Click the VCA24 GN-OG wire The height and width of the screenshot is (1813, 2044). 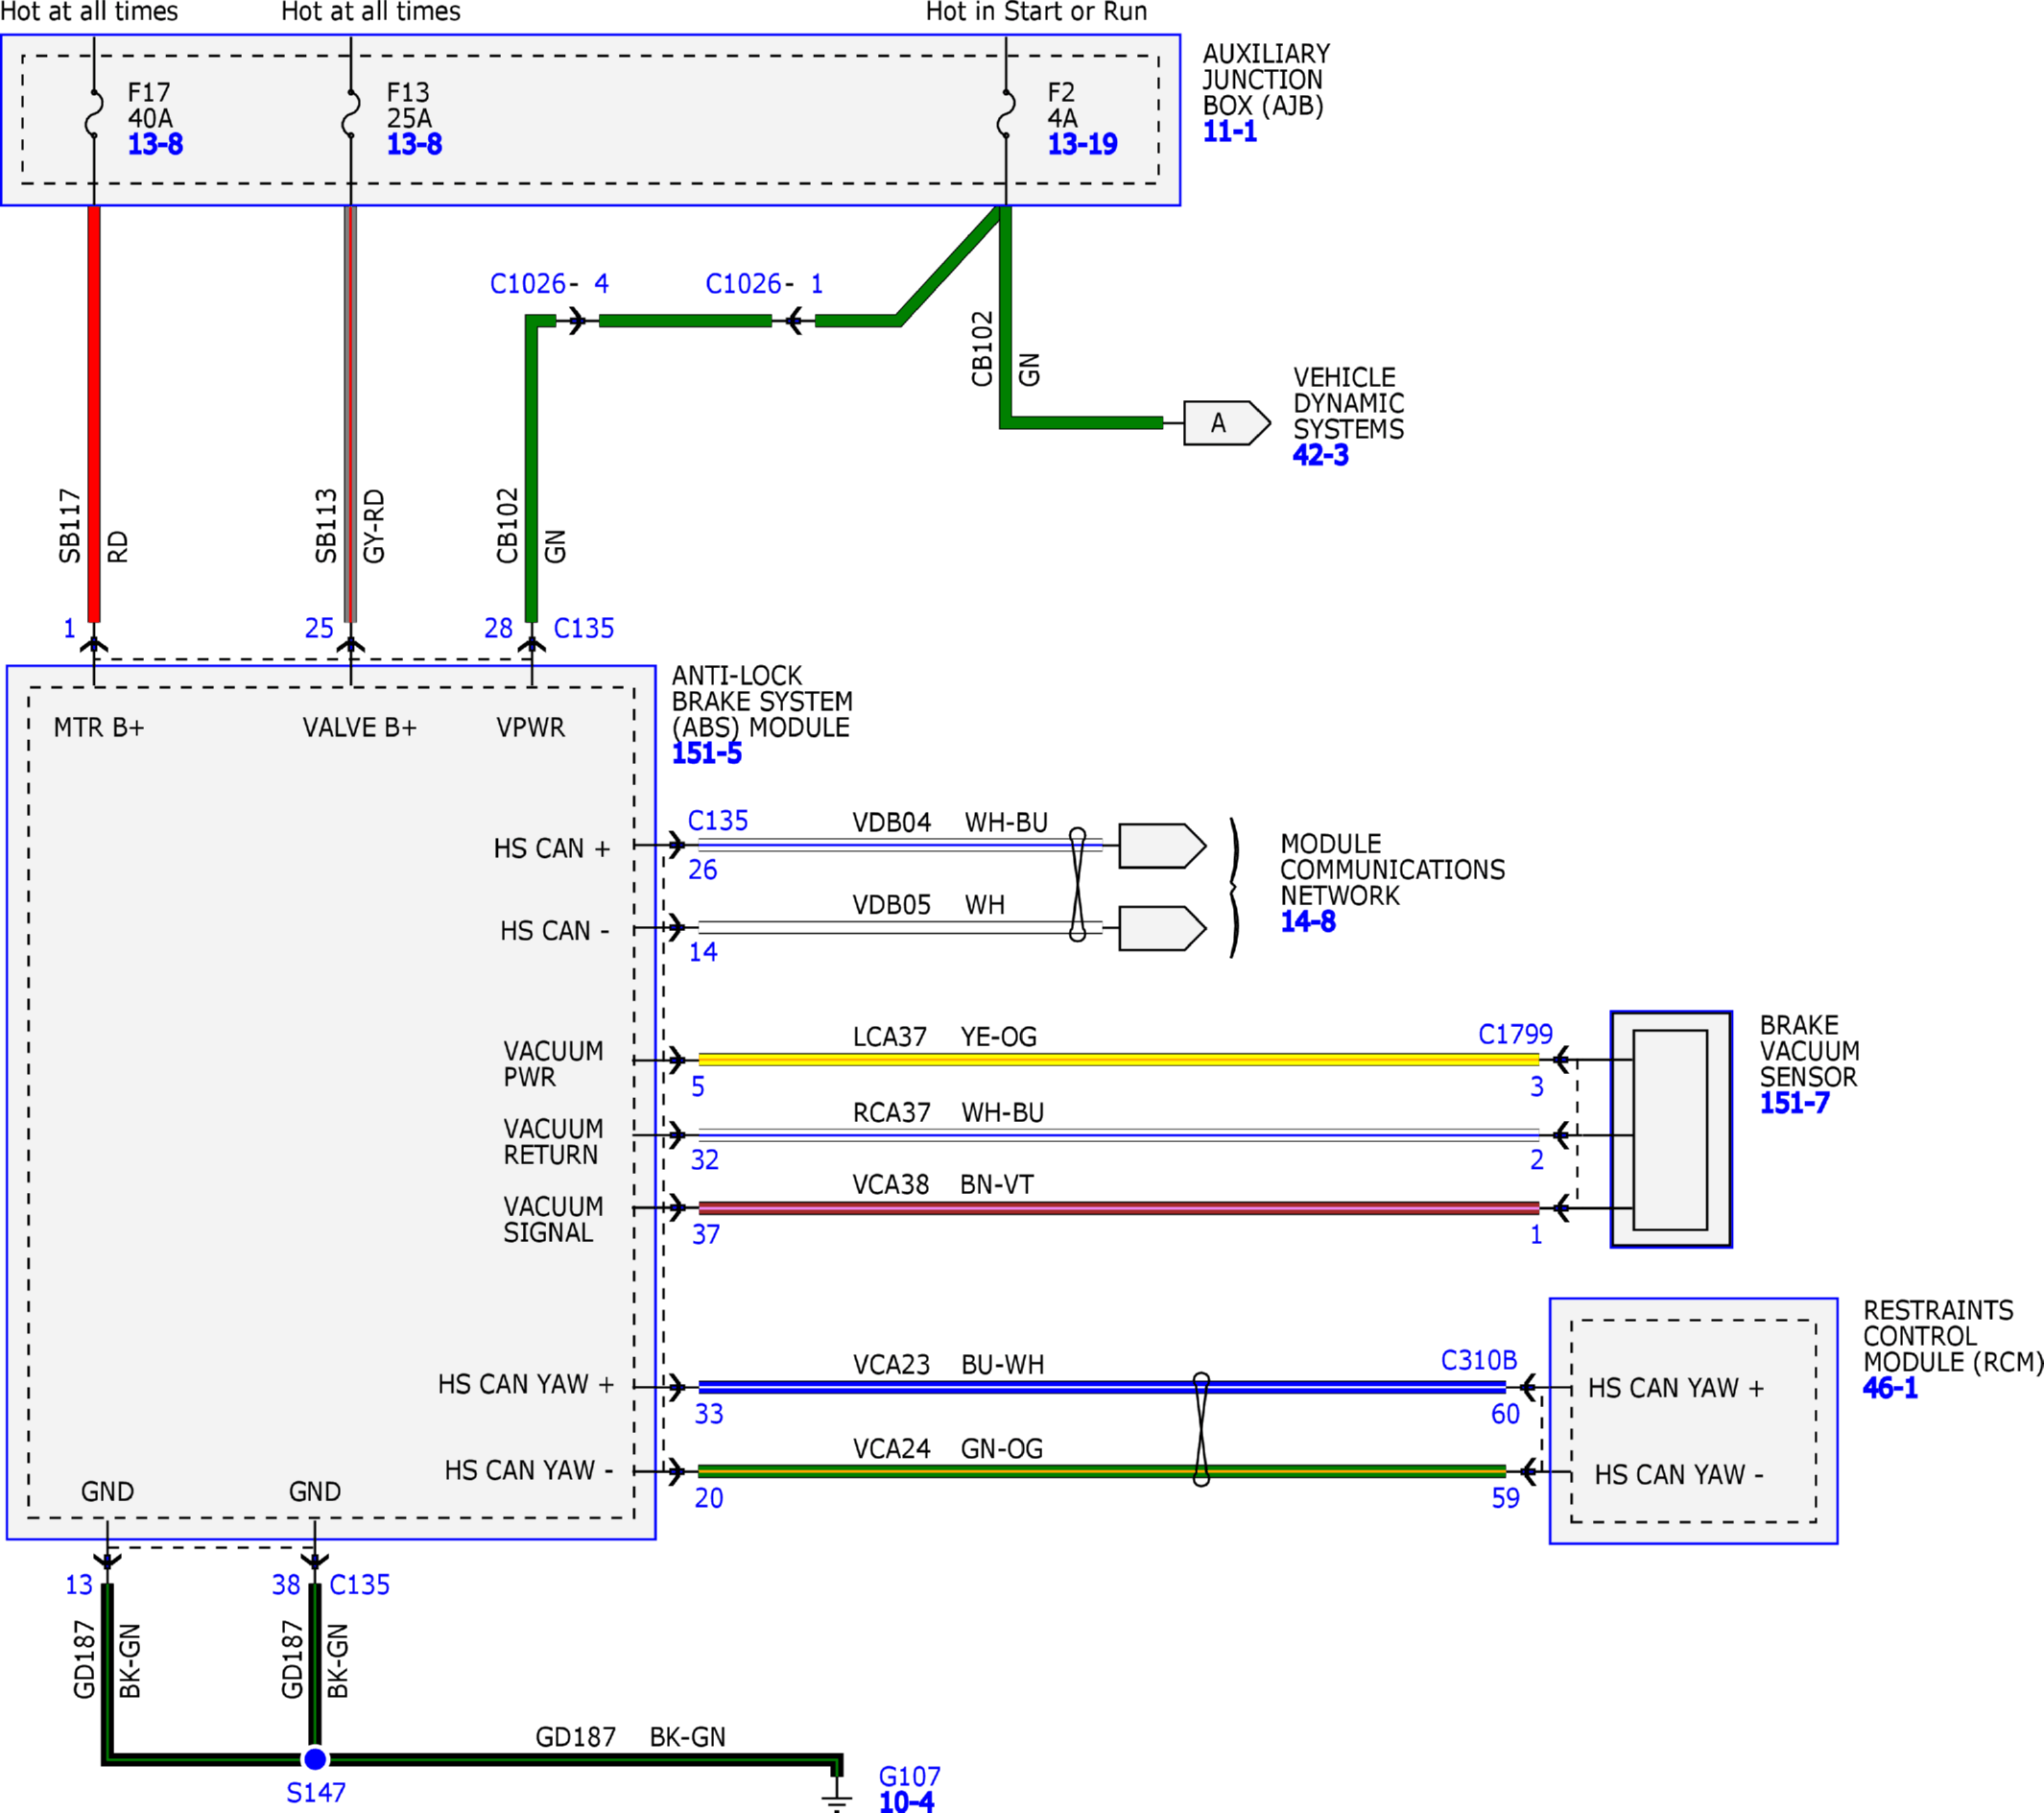point(1102,1471)
